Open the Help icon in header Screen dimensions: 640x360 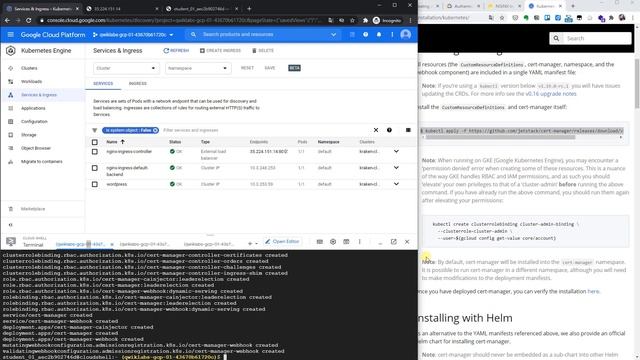(365, 35)
